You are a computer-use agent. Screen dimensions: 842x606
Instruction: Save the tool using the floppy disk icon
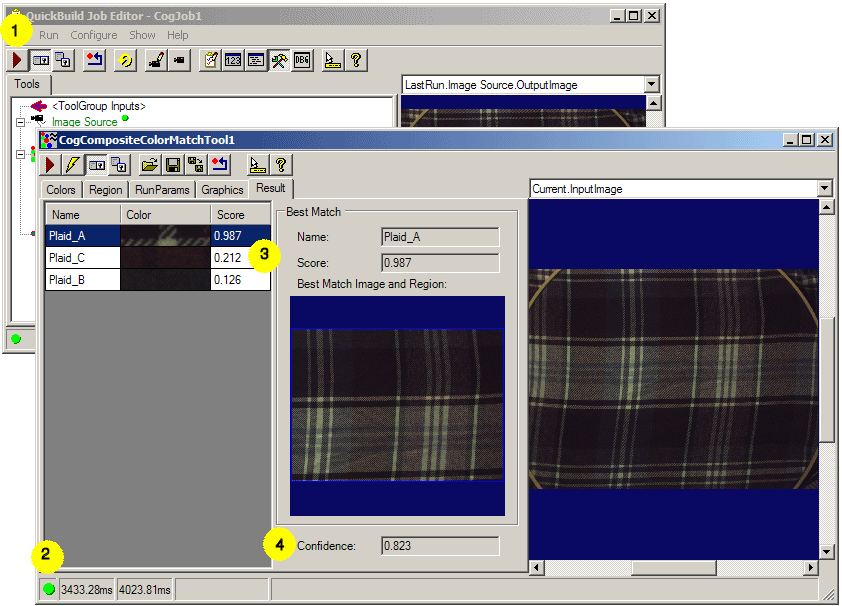click(x=170, y=164)
